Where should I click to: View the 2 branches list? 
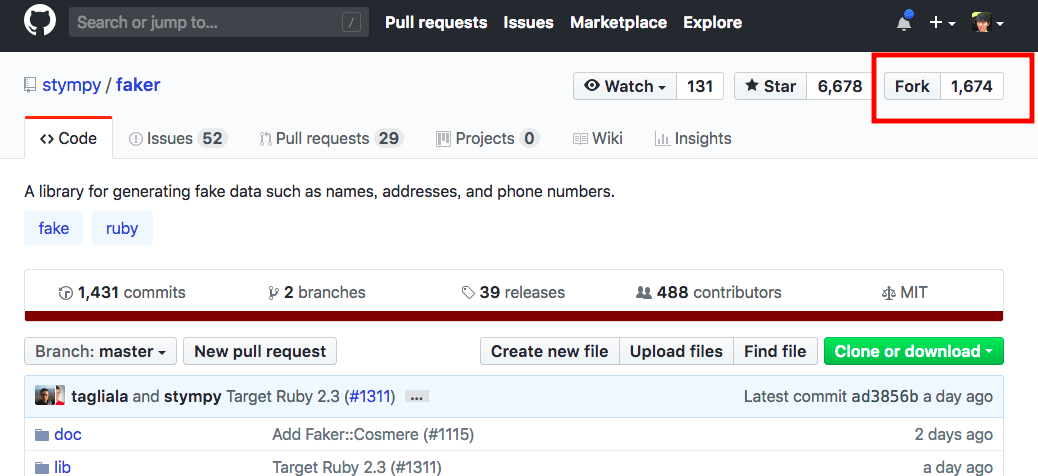(316, 292)
